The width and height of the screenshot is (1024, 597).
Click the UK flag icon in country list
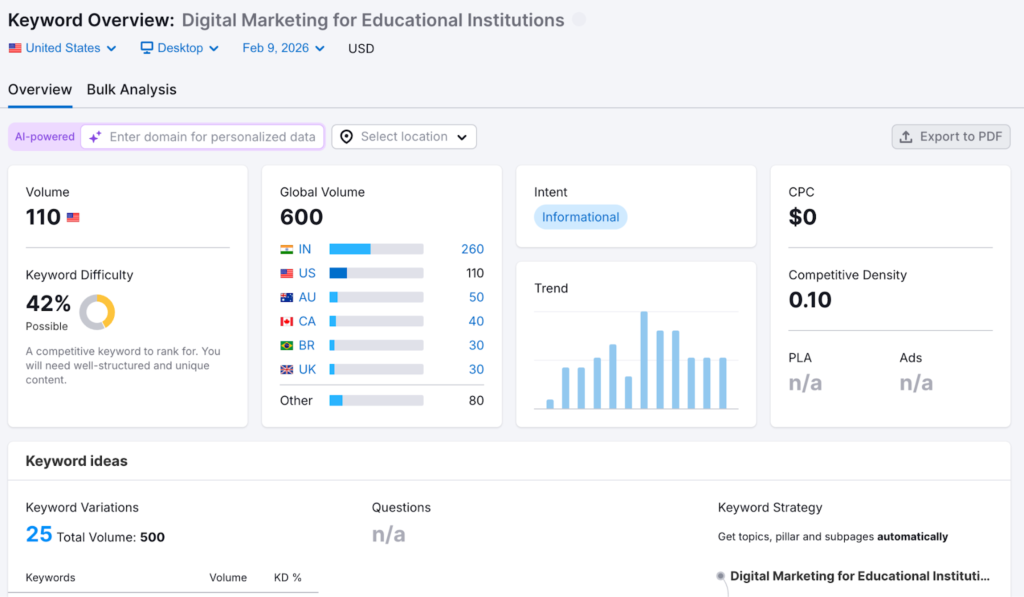pyautogui.click(x=287, y=369)
